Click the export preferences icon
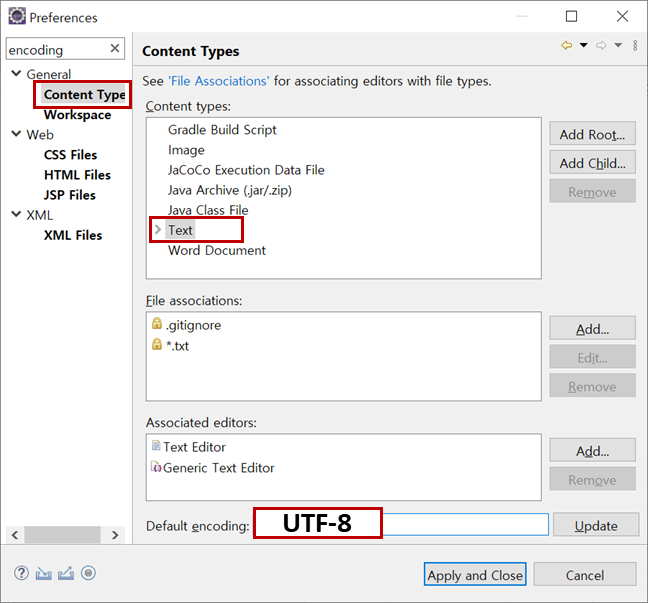648x603 pixels. [66, 573]
